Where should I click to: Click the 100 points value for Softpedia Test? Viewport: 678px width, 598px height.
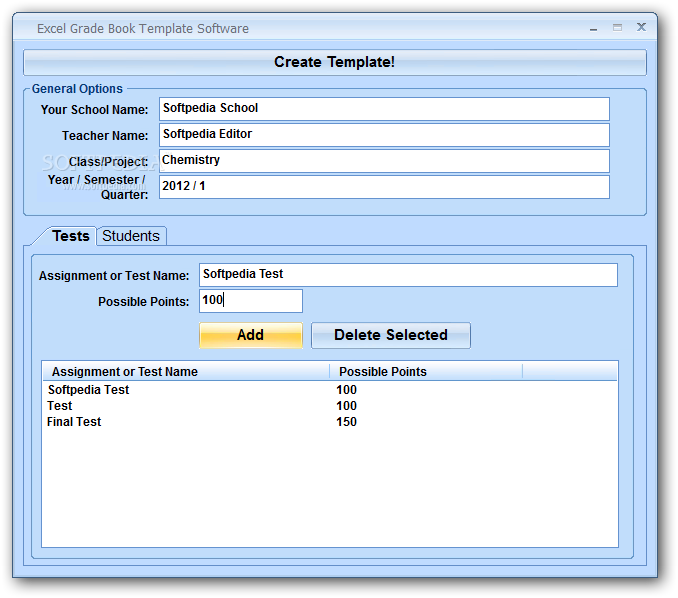click(346, 390)
